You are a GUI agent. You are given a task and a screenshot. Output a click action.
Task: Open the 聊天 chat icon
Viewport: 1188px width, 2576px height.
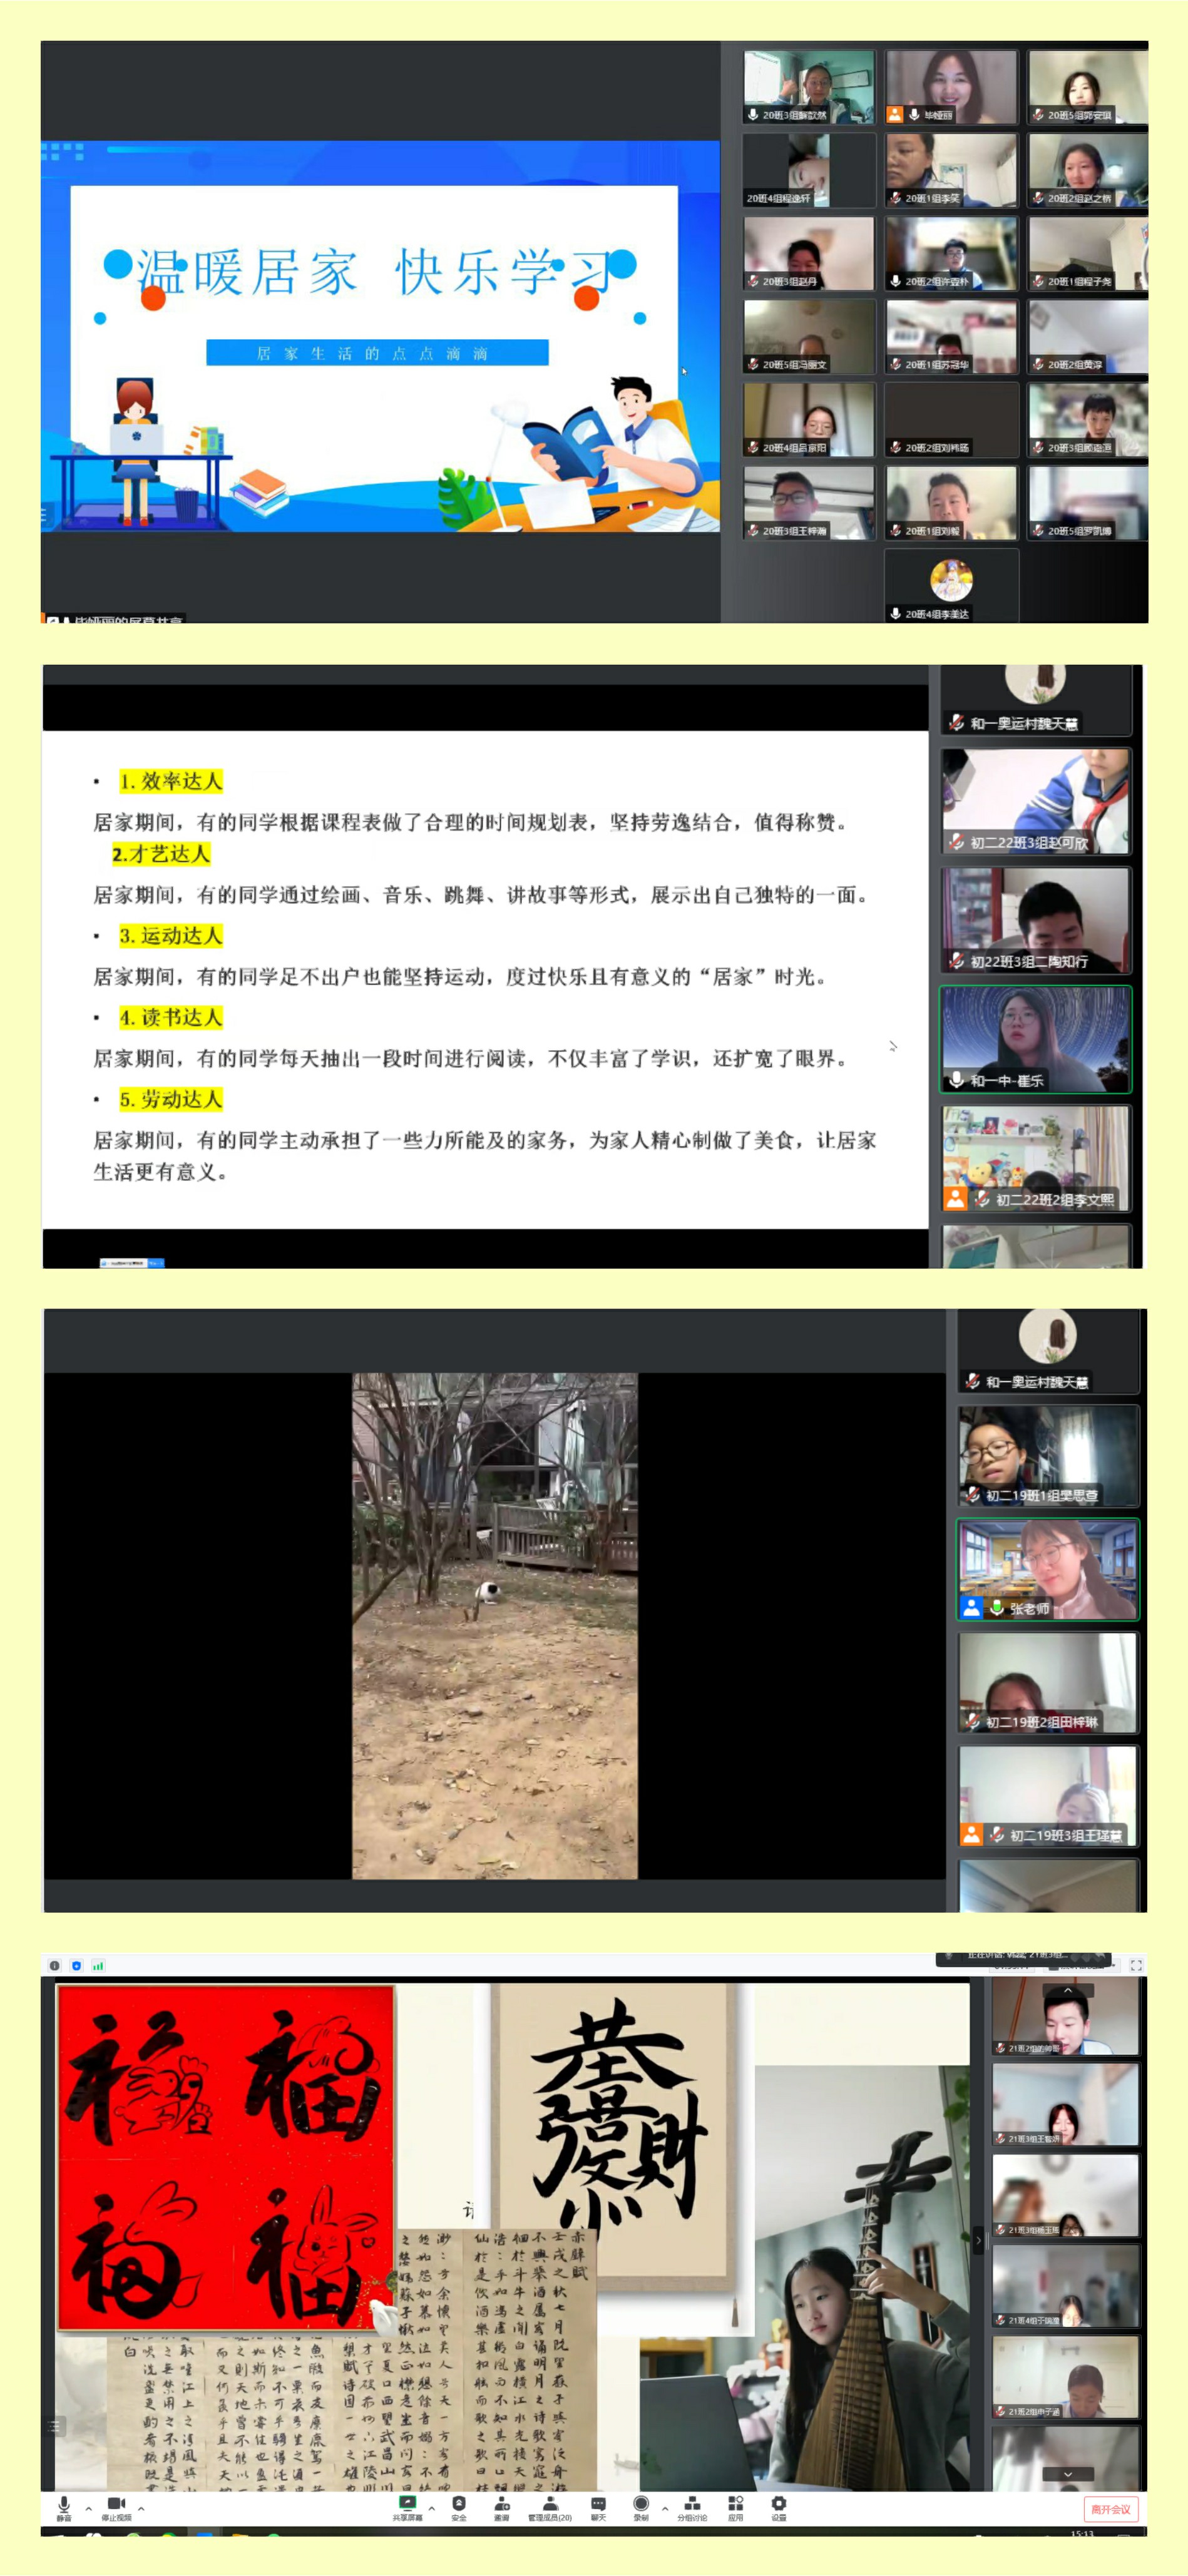[598, 2504]
